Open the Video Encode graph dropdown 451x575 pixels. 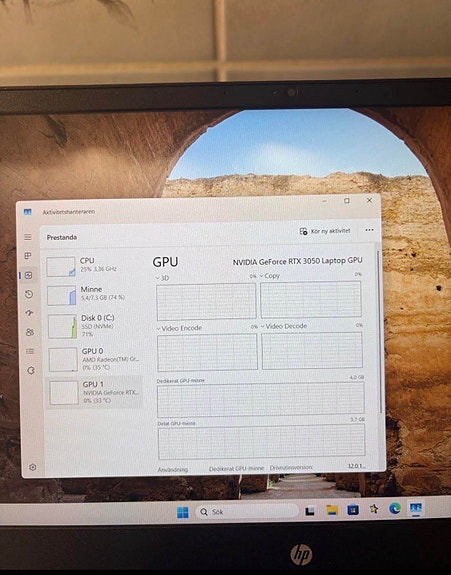click(x=179, y=328)
